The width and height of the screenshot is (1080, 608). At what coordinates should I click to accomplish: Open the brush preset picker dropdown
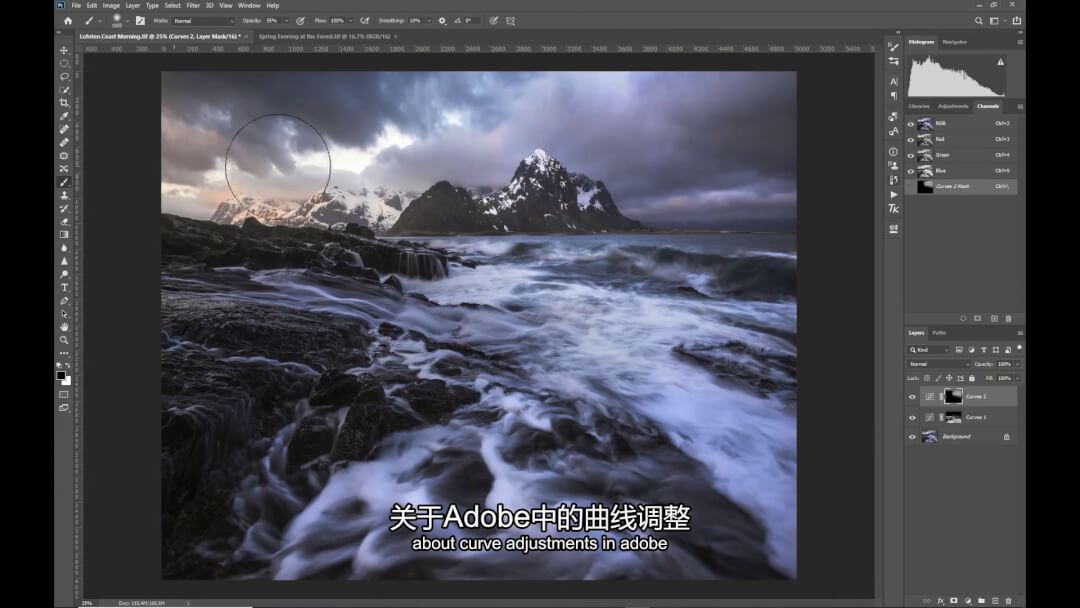[127, 21]
